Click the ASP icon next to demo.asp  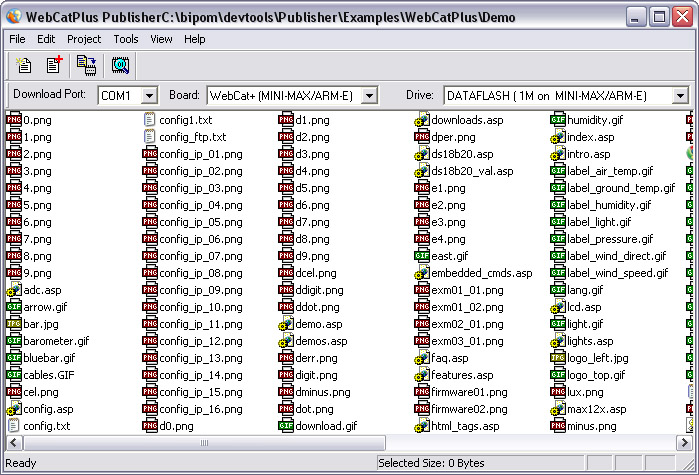tap(286, 323)
